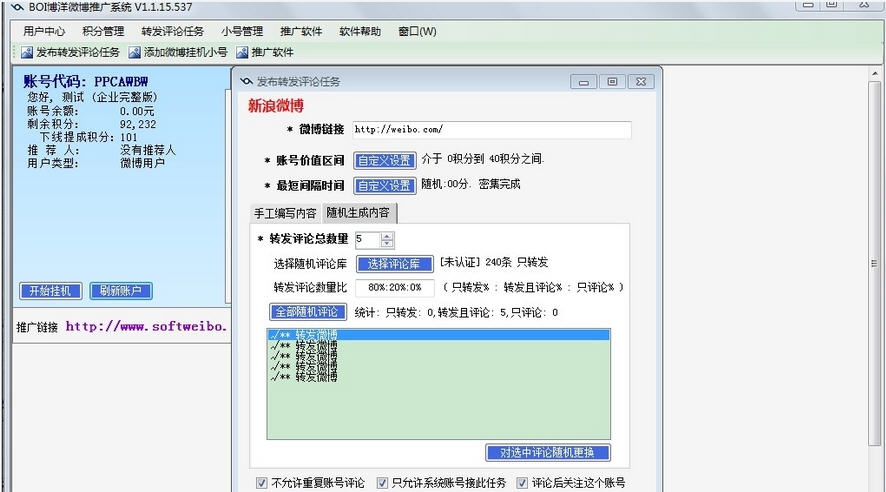Click the app logo icon in main title bar
Image resolution: width=886 pixels, height=492 pixels.
[x=18, y=7]
